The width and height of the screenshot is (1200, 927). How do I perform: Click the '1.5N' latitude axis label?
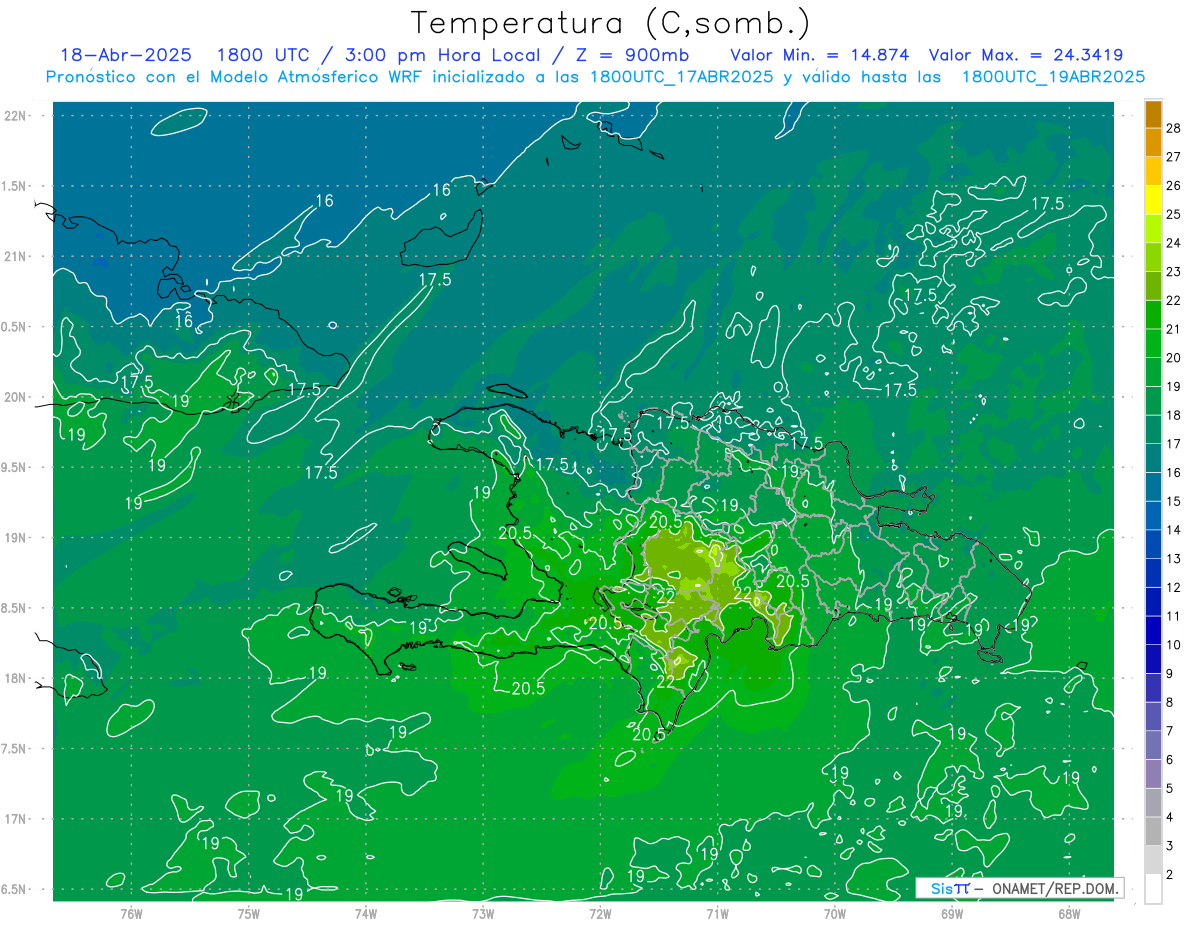pyautogui.click(x=14, y=186)
